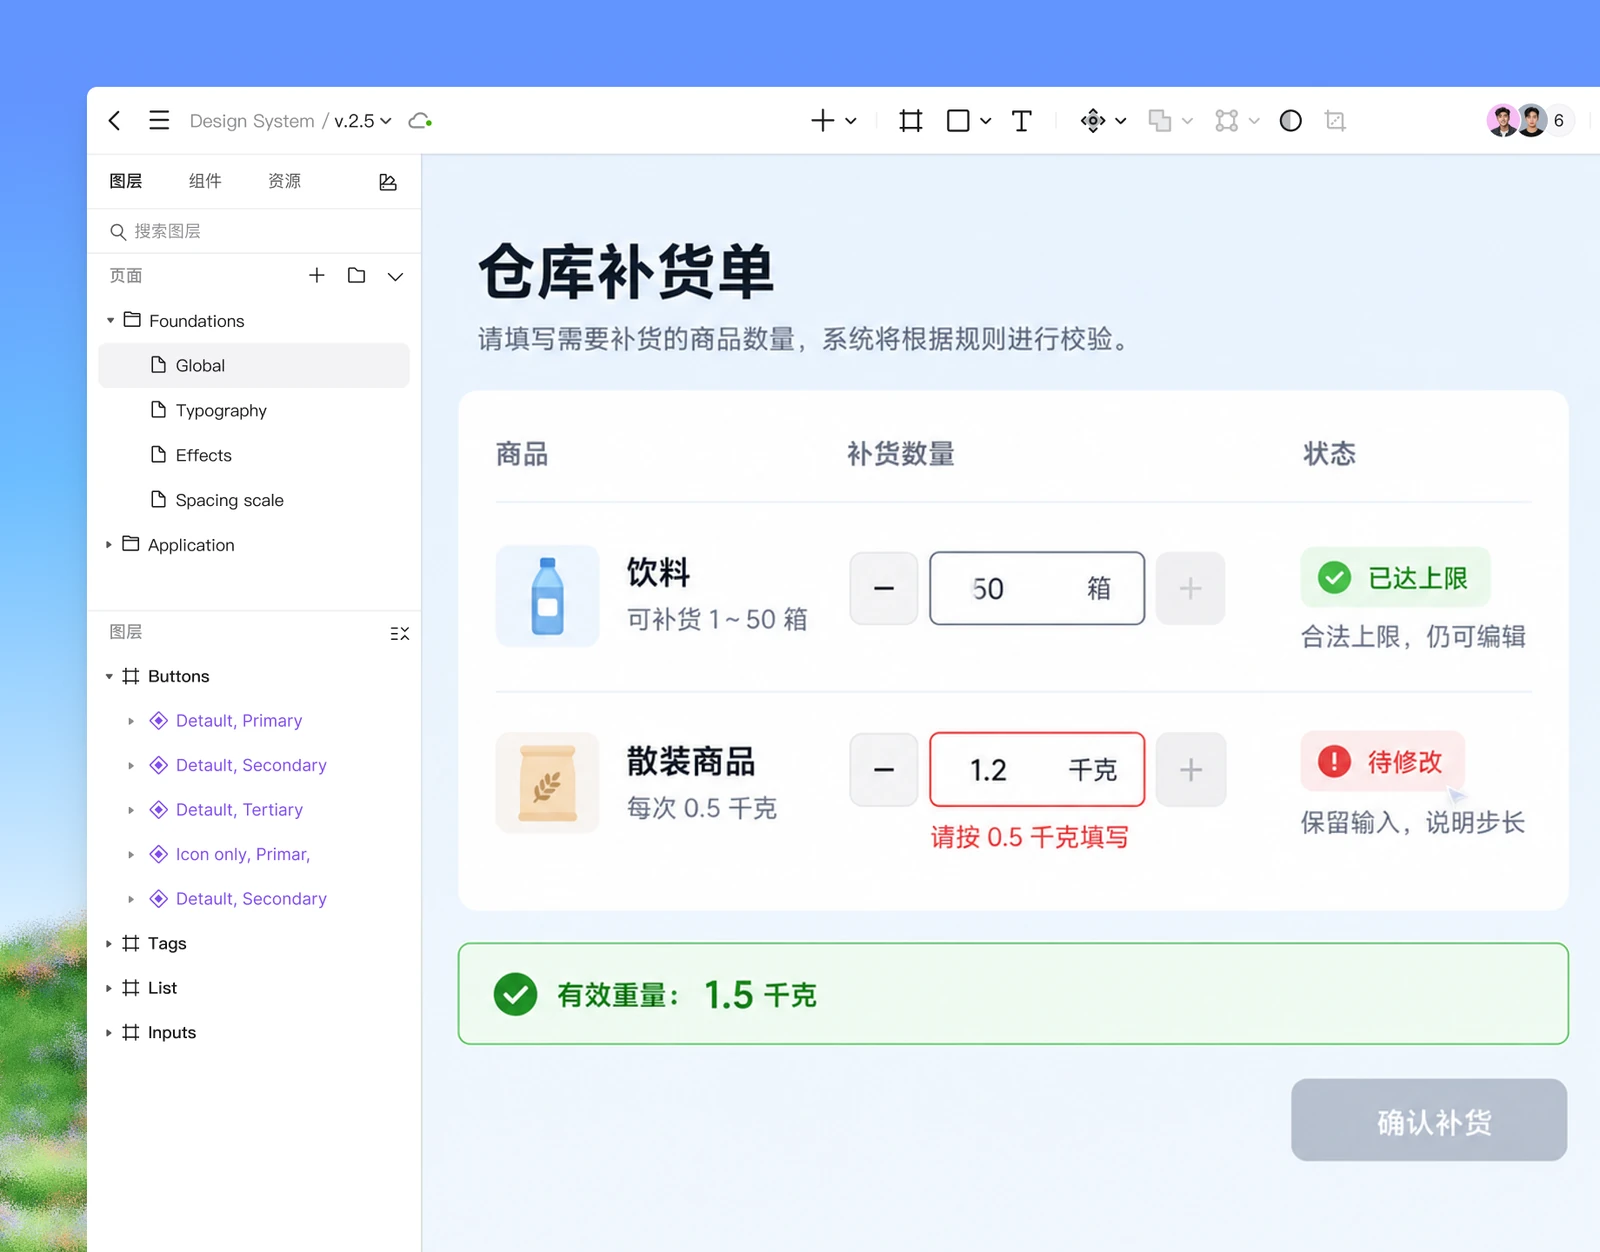
Task: Add a new page folder
Action: point(356,275)
